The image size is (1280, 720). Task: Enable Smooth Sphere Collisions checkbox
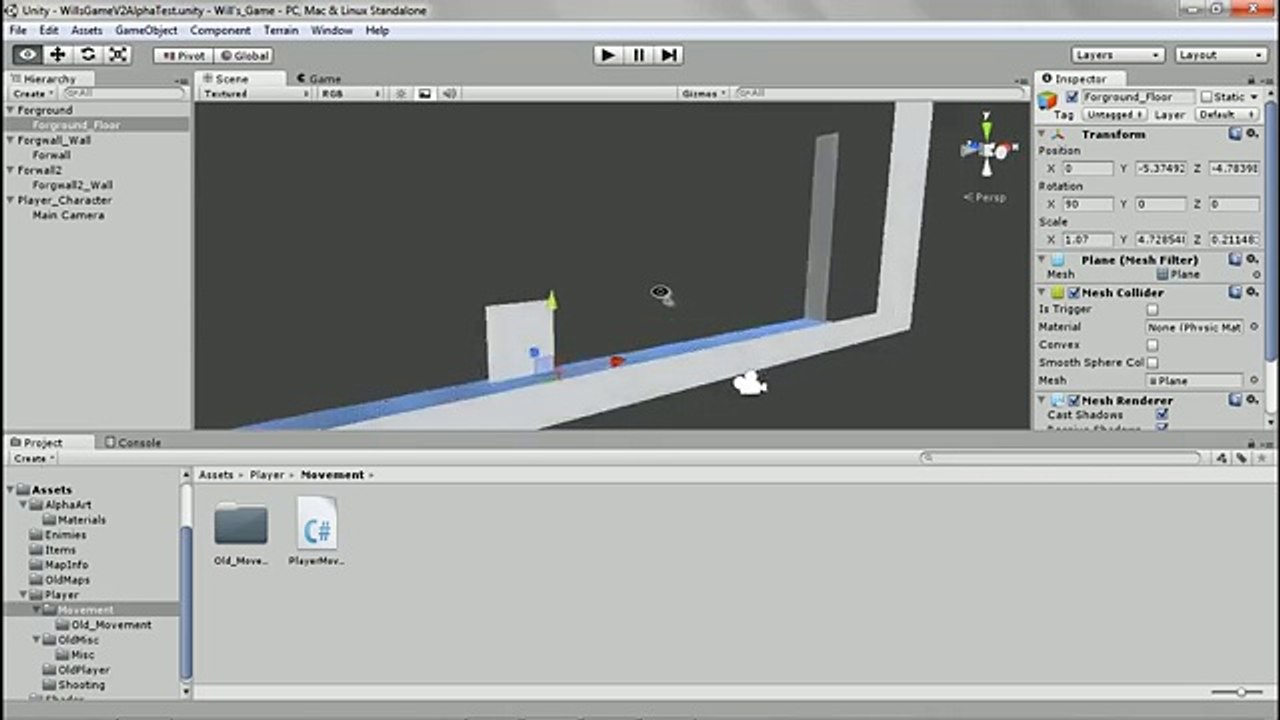(1152, 363)
